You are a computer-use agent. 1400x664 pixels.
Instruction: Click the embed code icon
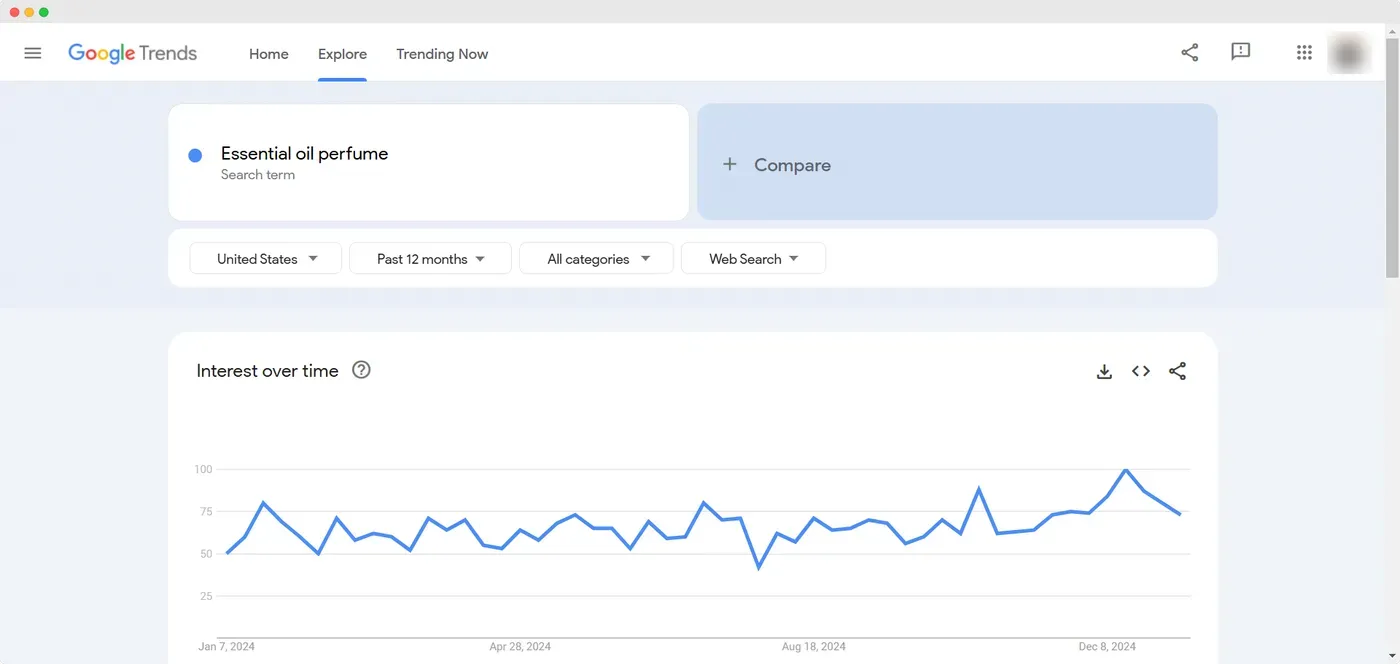1141,371
